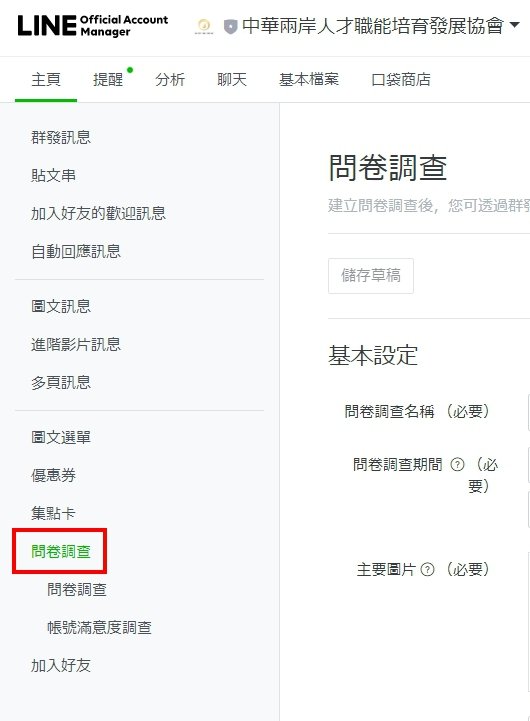Collapse the 問卷調查 sidebar section
Image resolution: width=530 pixels, height=721 pixels.
coord(61,551)
